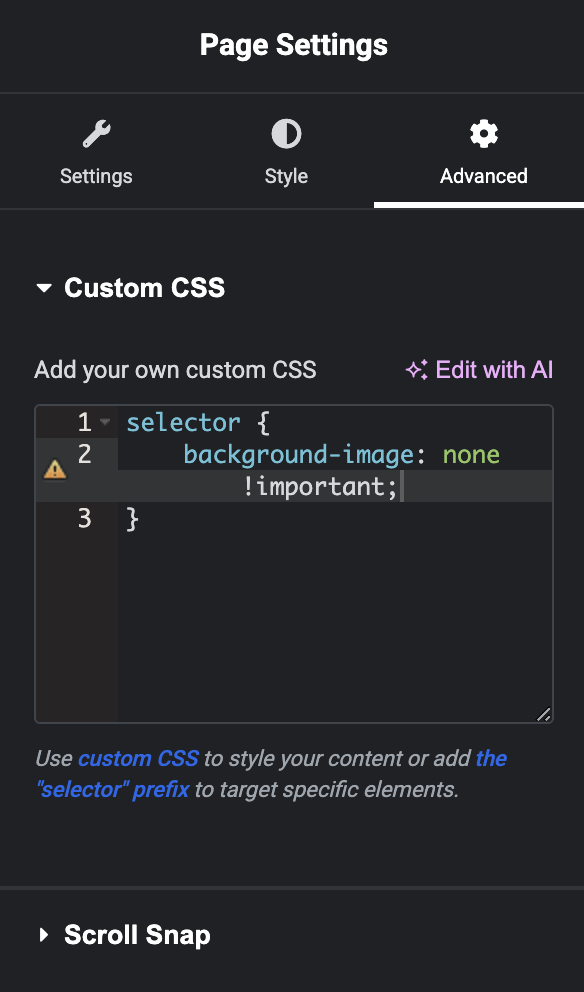Switch to the Settings tab label
Viewport: 584px width, 992px height.
[96, 176]
